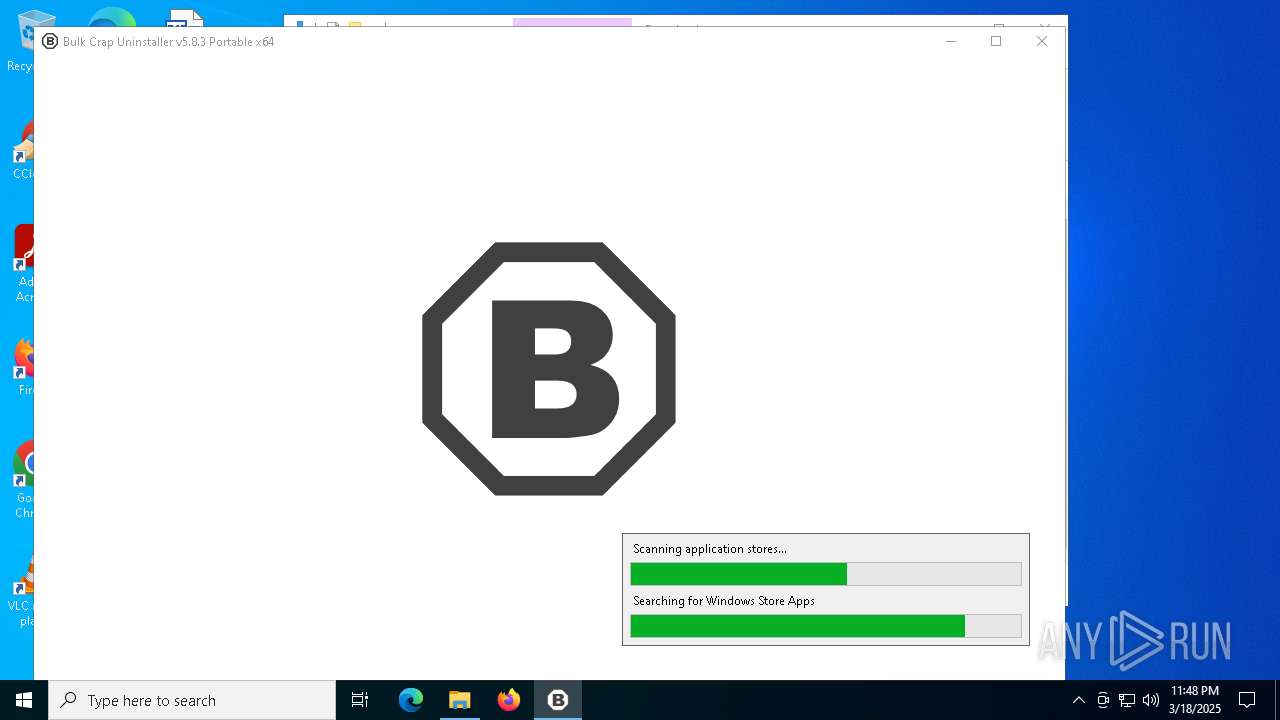Screen dimensions: 1280x720
Task: Select the BCUninstaller taskbar button
Action: (558, 700)
